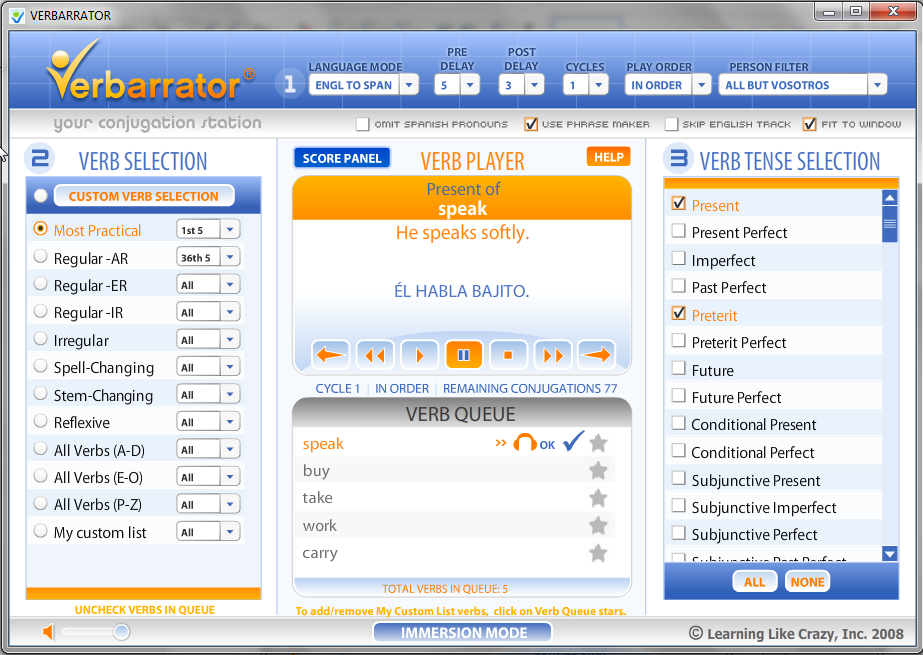
Task: Skip to next verb with right arrow
Action: click(596, 355)
